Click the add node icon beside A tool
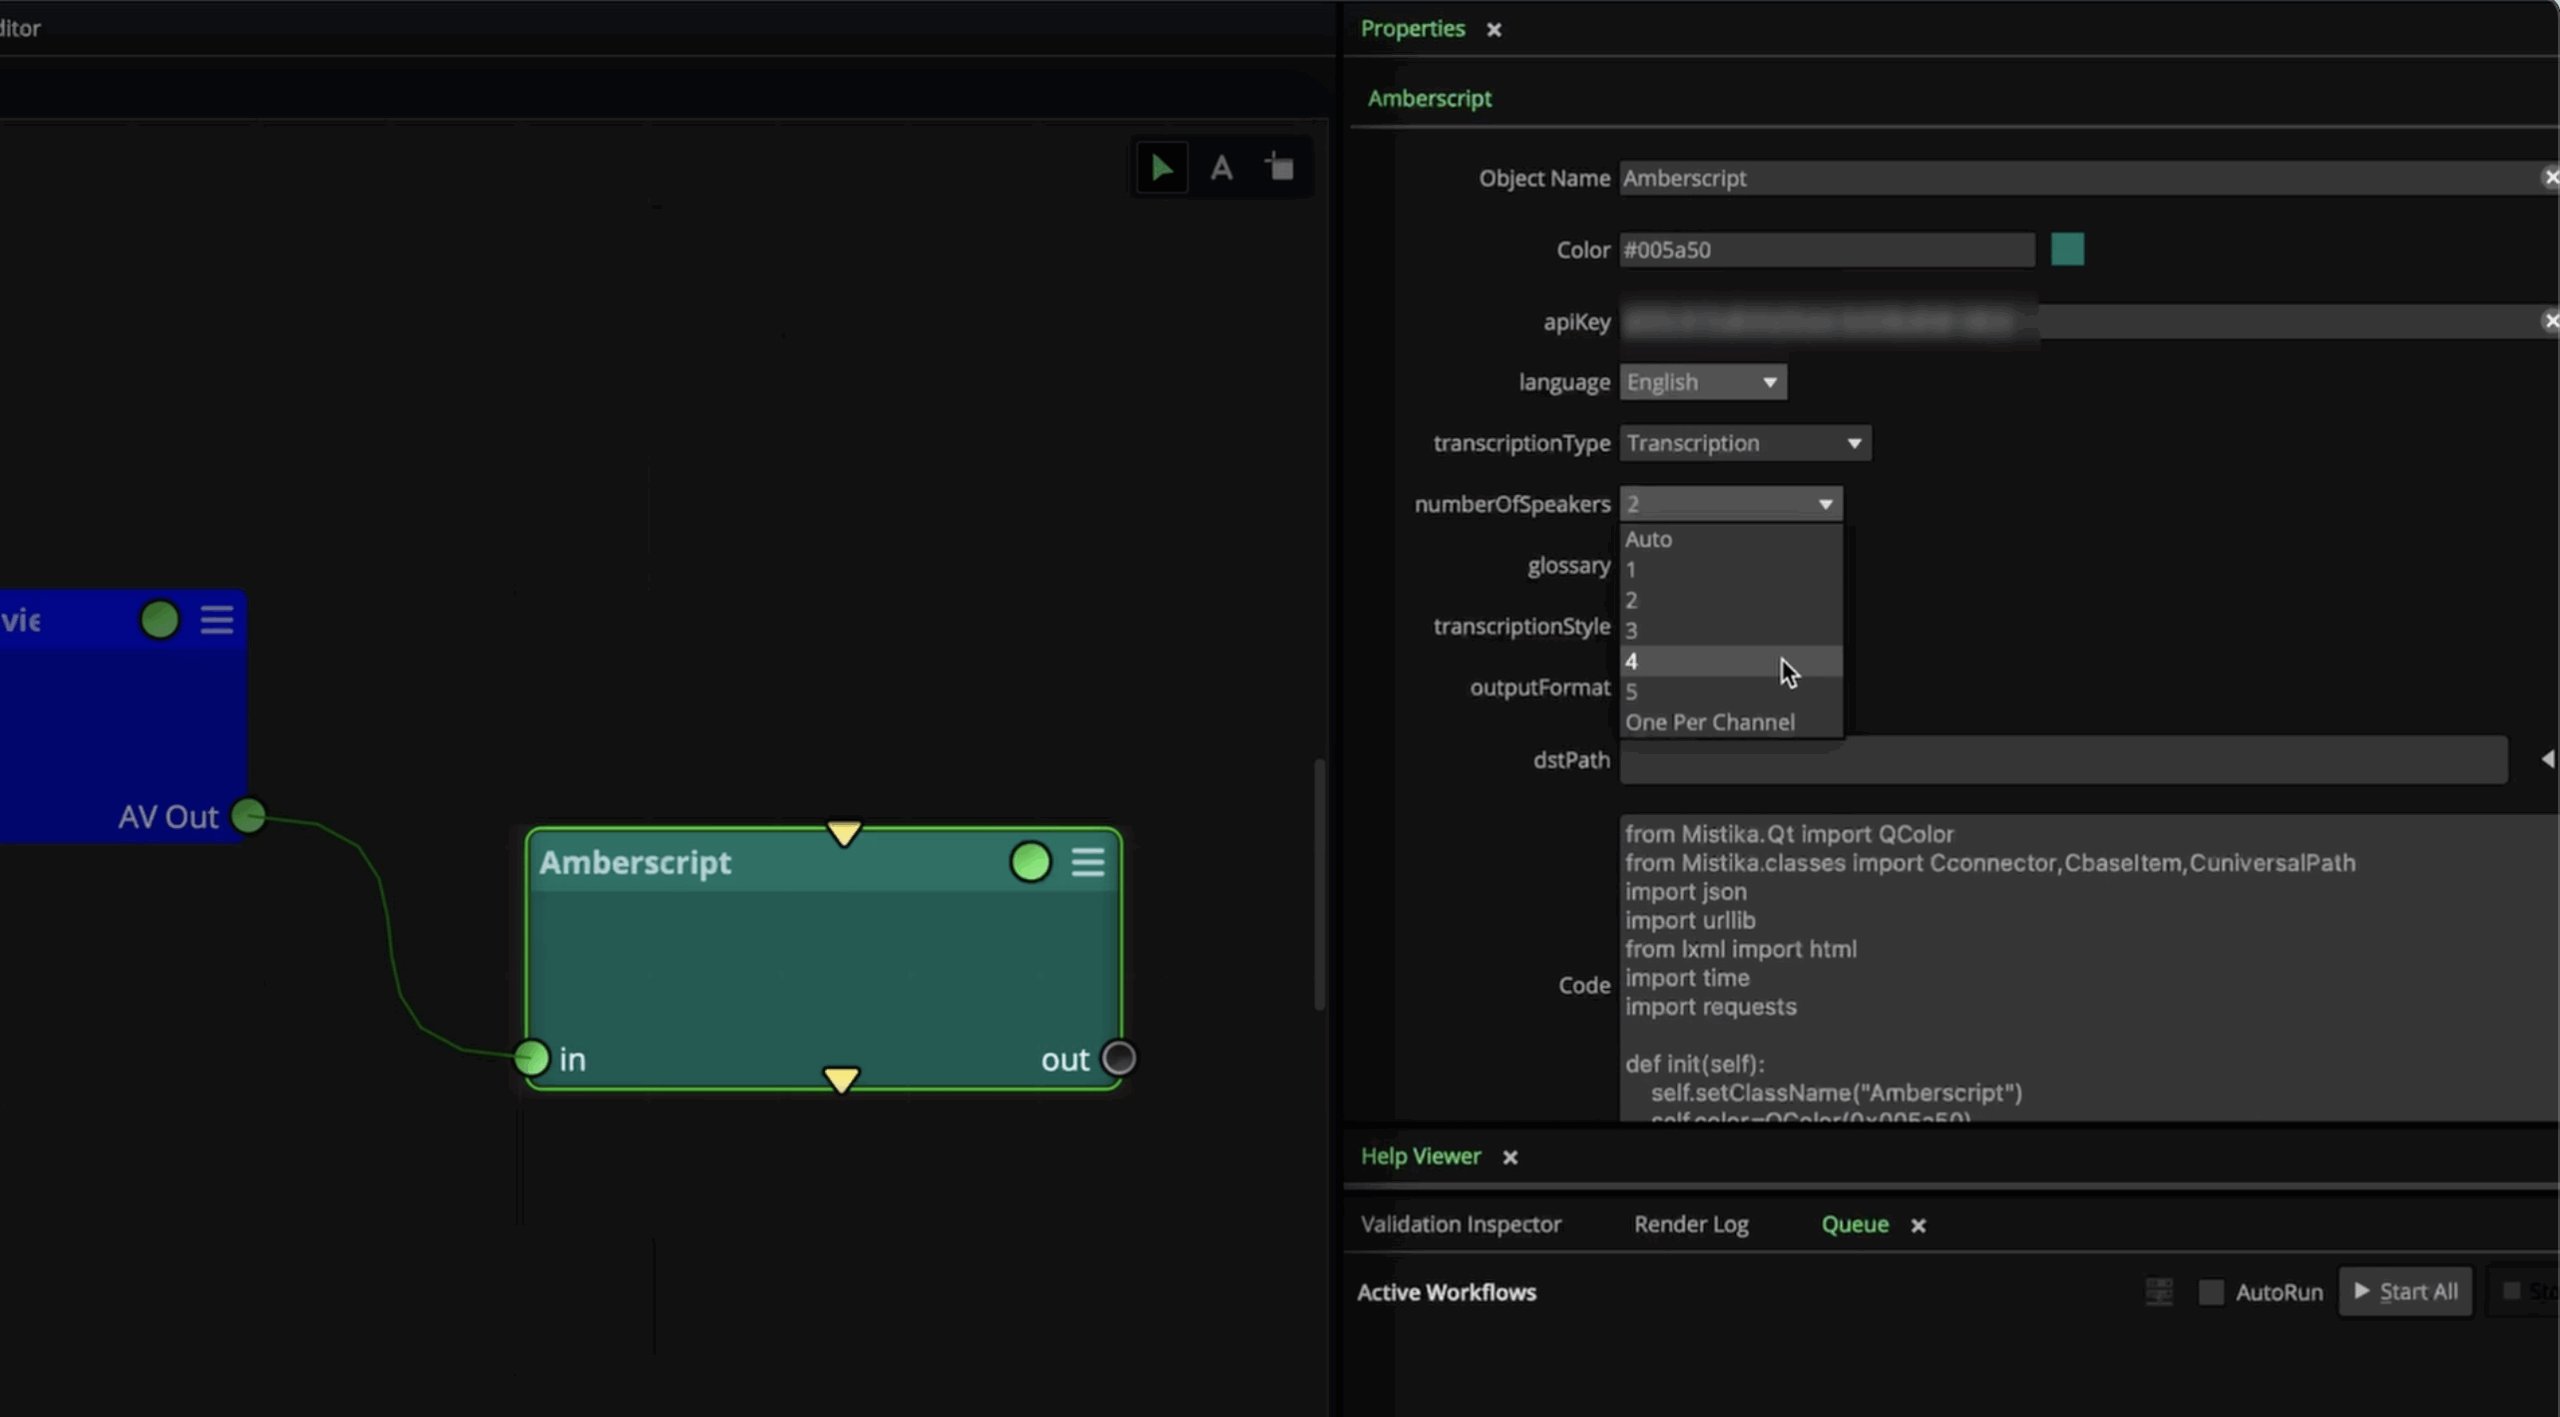Screen dimensions: 2560x1417 tap(1280, 167)
